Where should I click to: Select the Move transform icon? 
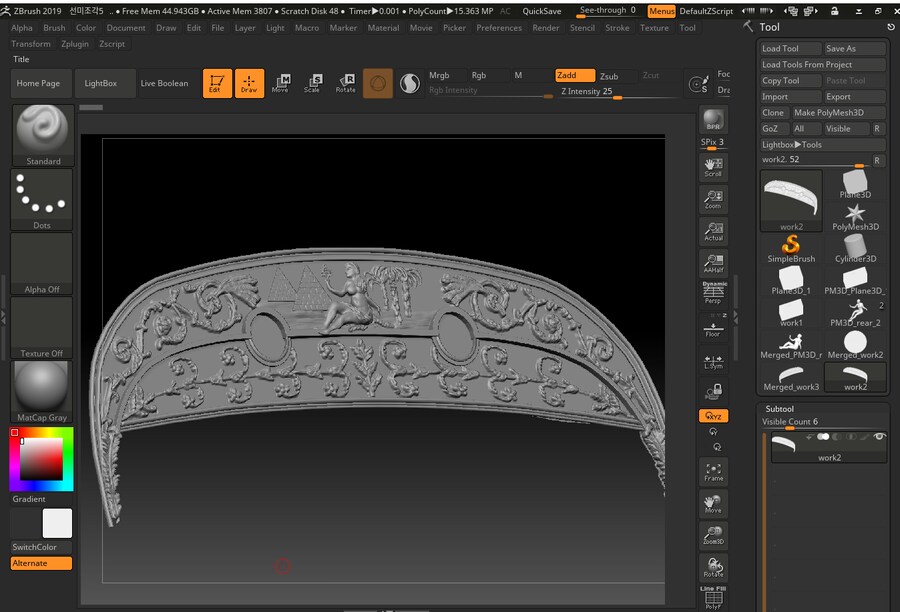click(x=281, y=83)
